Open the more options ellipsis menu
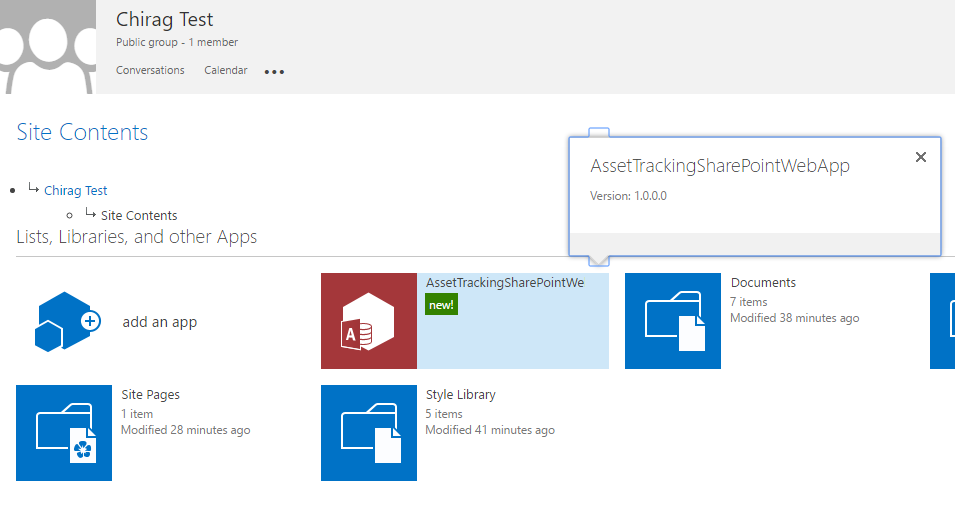Viewport: 955px width, 507px height. (x=274, y=72)
